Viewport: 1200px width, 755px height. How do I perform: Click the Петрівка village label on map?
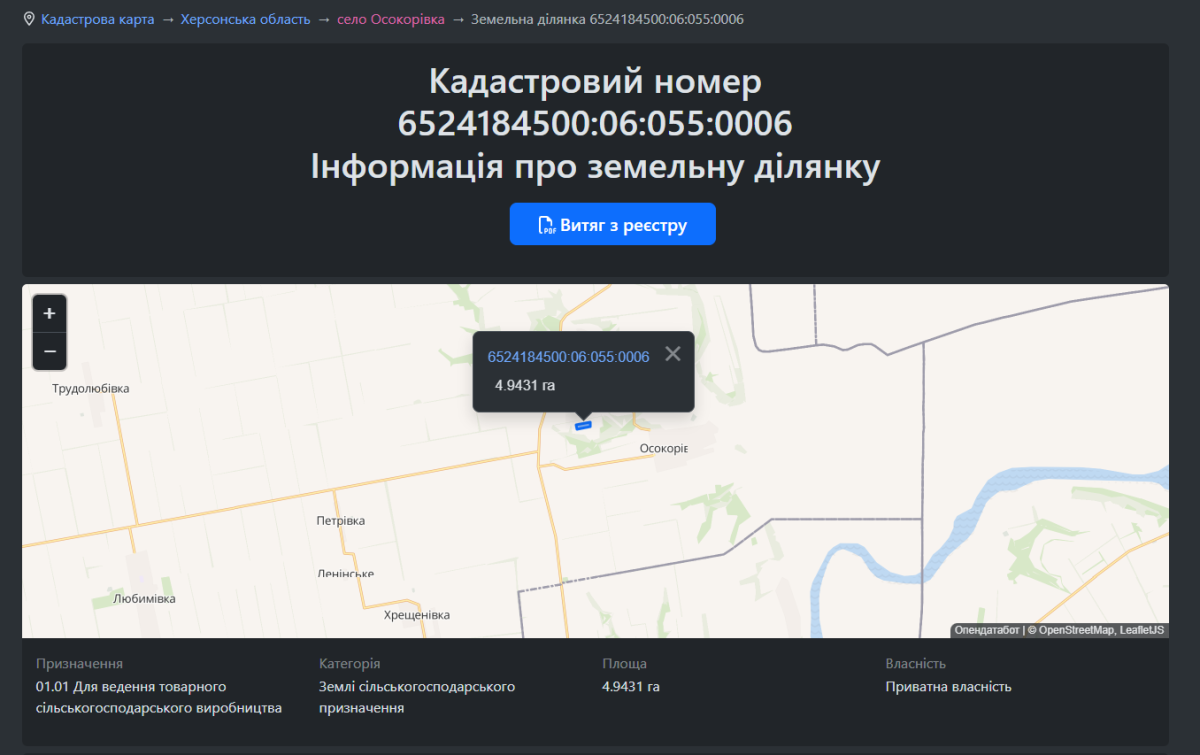[340, 521]
